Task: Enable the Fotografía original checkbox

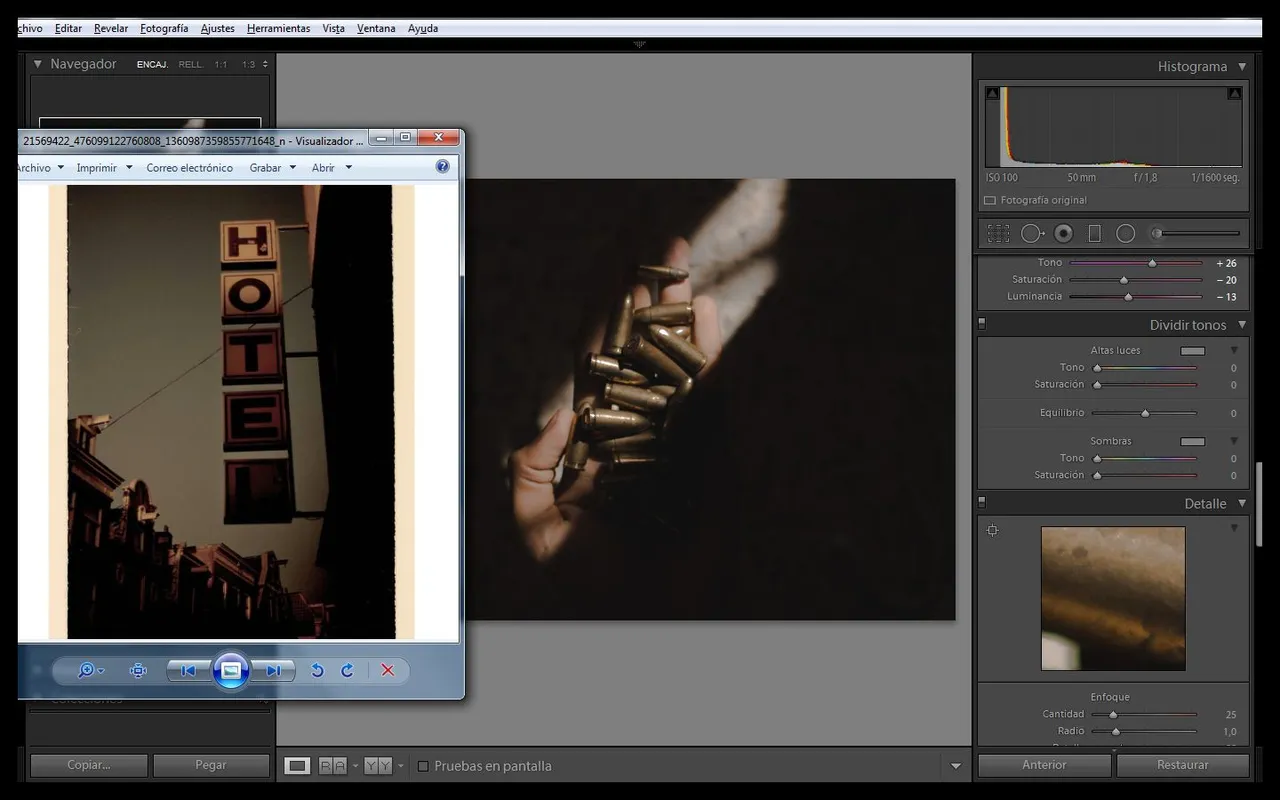Action: pos(990,200)
